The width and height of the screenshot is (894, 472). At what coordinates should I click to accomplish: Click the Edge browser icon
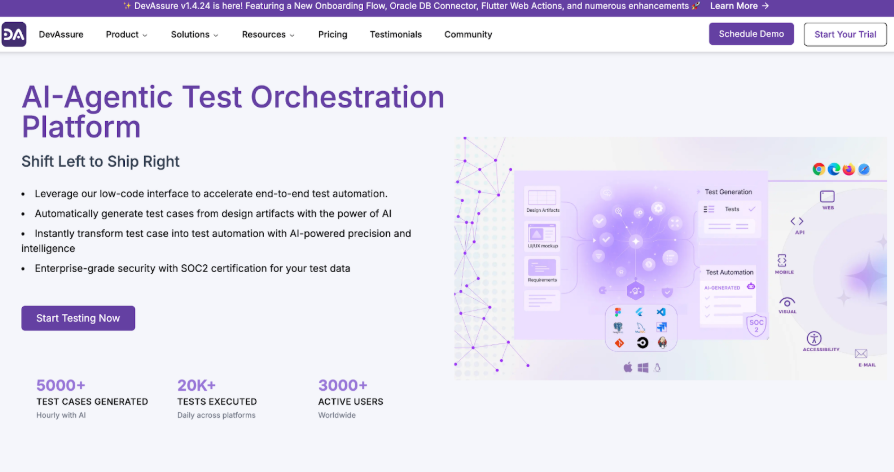click(x=834, y=169)
